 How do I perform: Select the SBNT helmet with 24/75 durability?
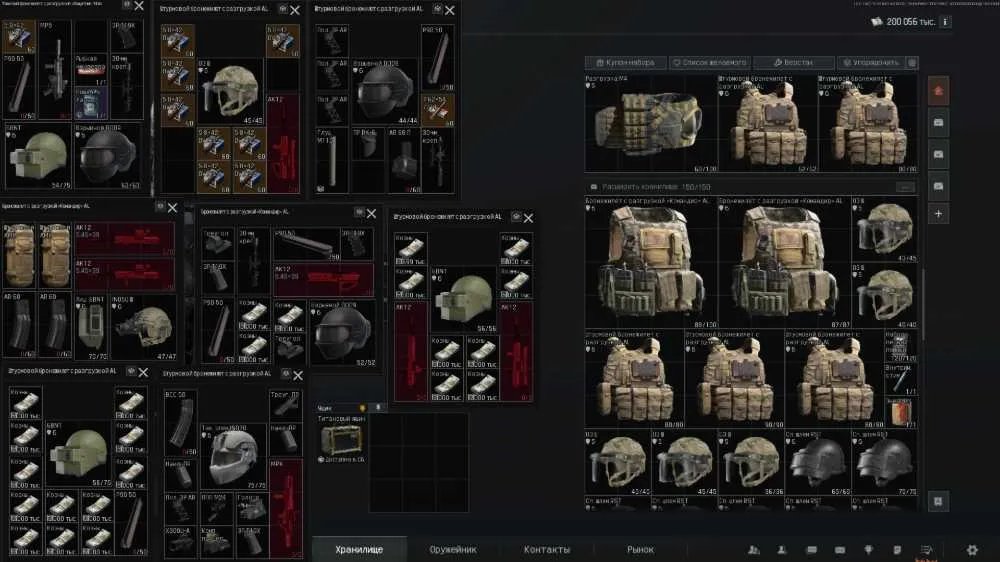coord(37,156)
